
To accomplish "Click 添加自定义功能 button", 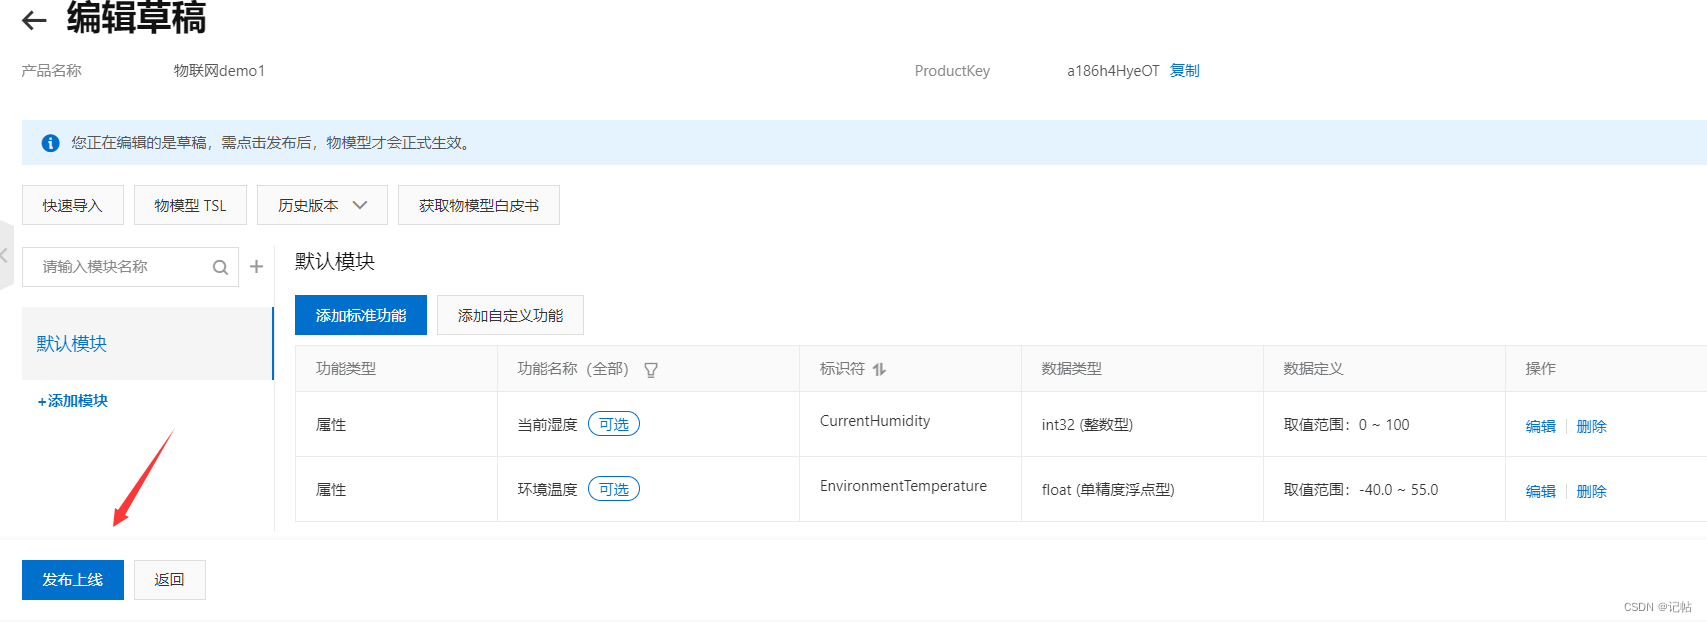I will click(x=510, y=315).
